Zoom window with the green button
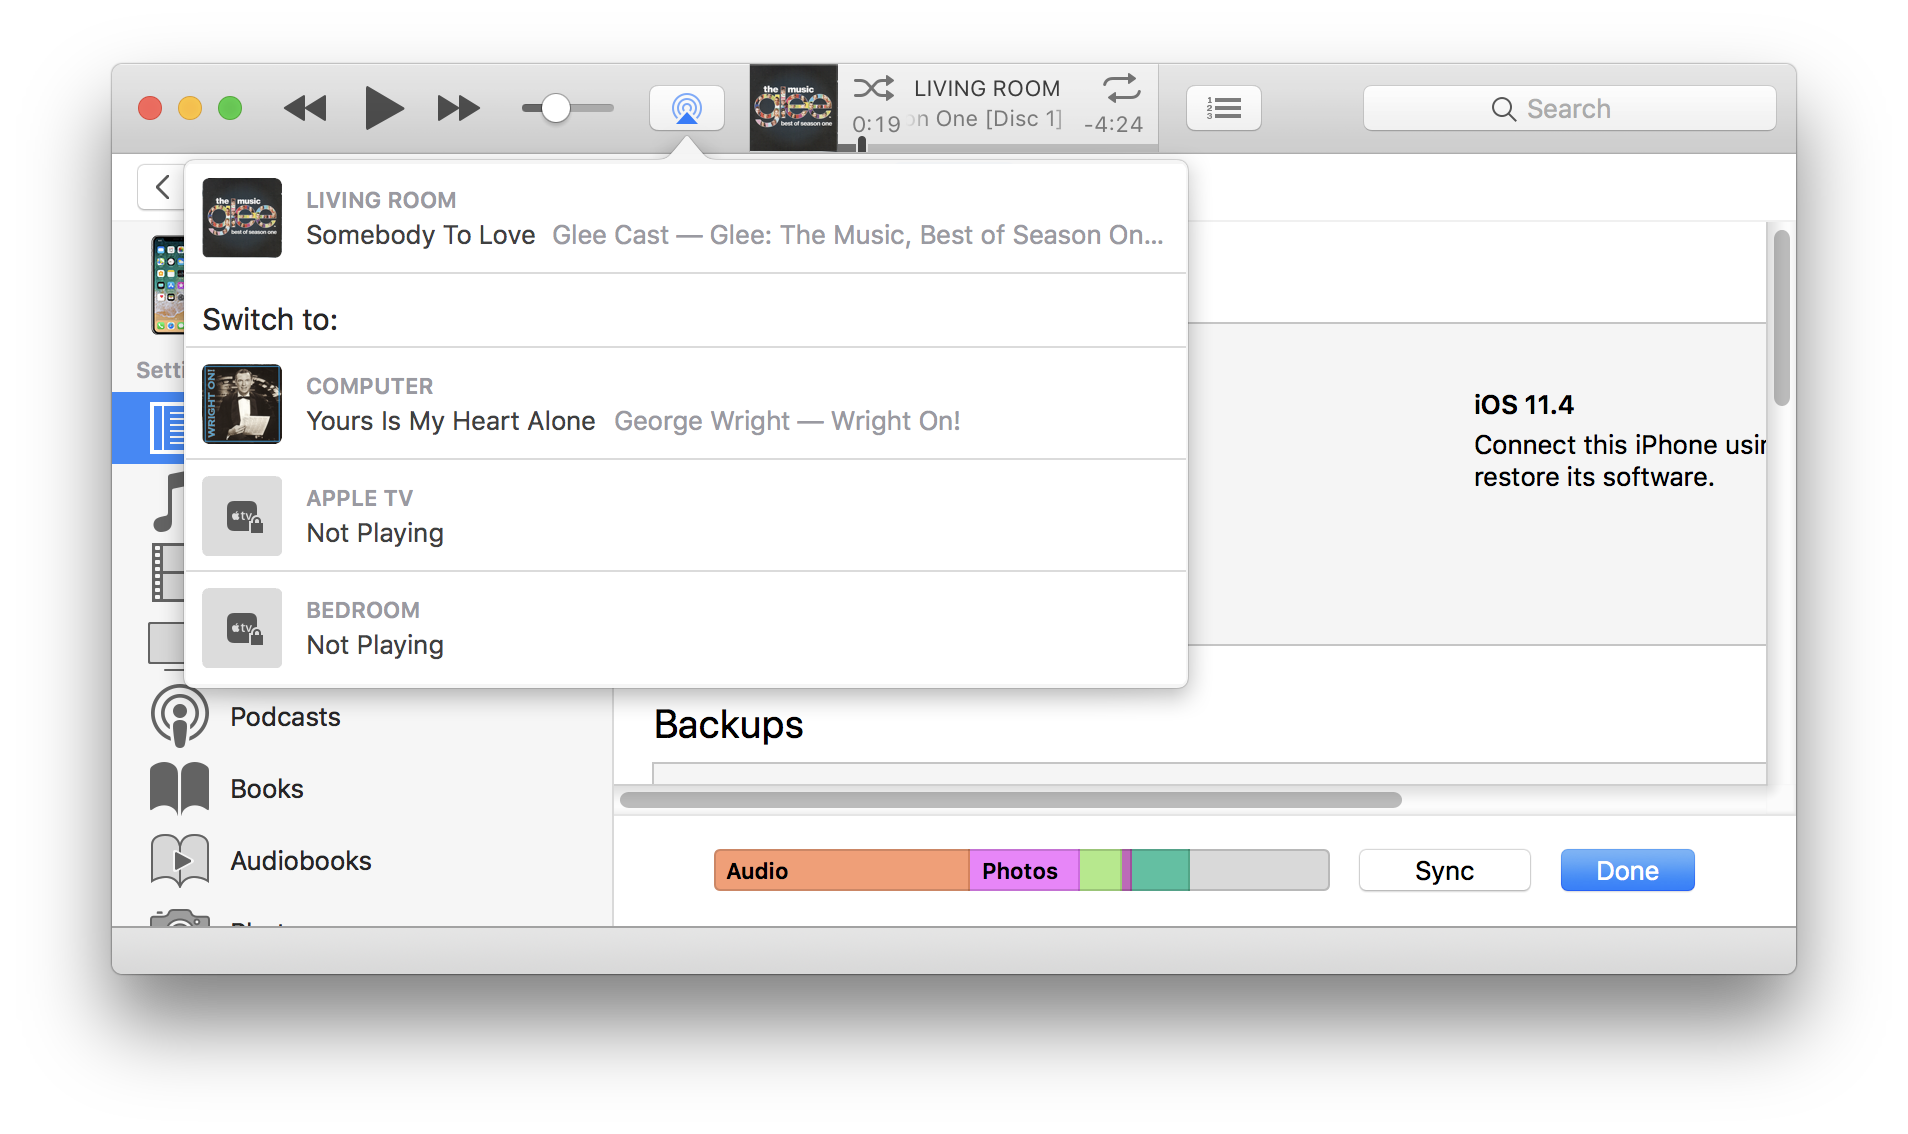The width and height of the screenshot is (1908, 1134). point(230,108)
